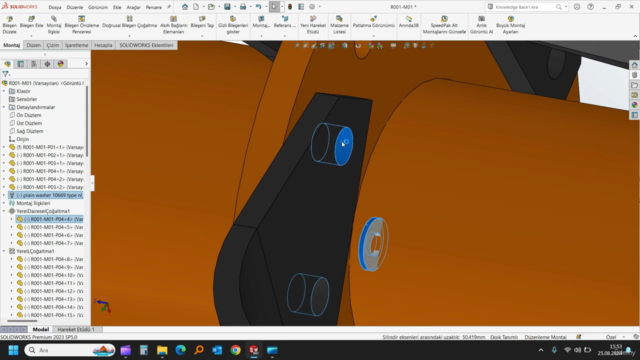Switch to DisplayManager panel tab

(61, 64)
